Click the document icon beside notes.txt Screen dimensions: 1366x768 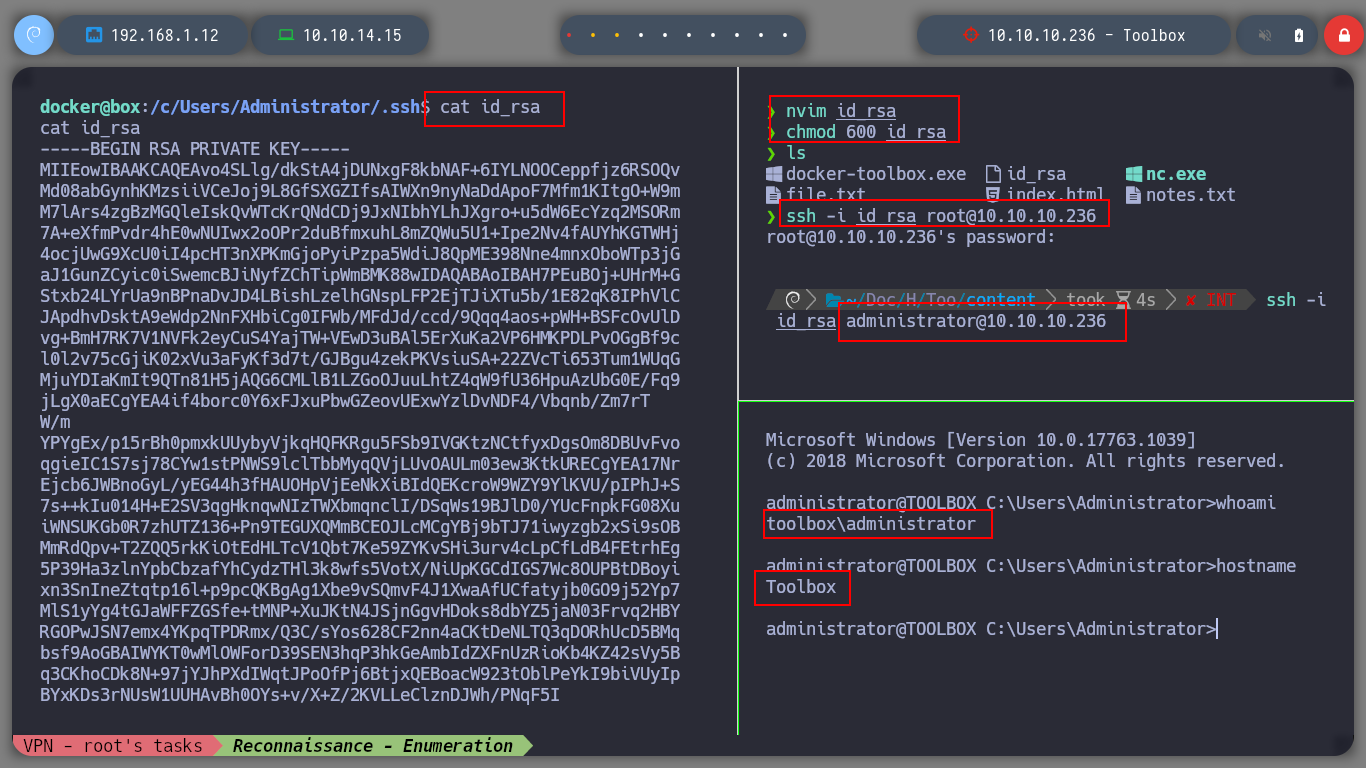[x=1134, y=195]
